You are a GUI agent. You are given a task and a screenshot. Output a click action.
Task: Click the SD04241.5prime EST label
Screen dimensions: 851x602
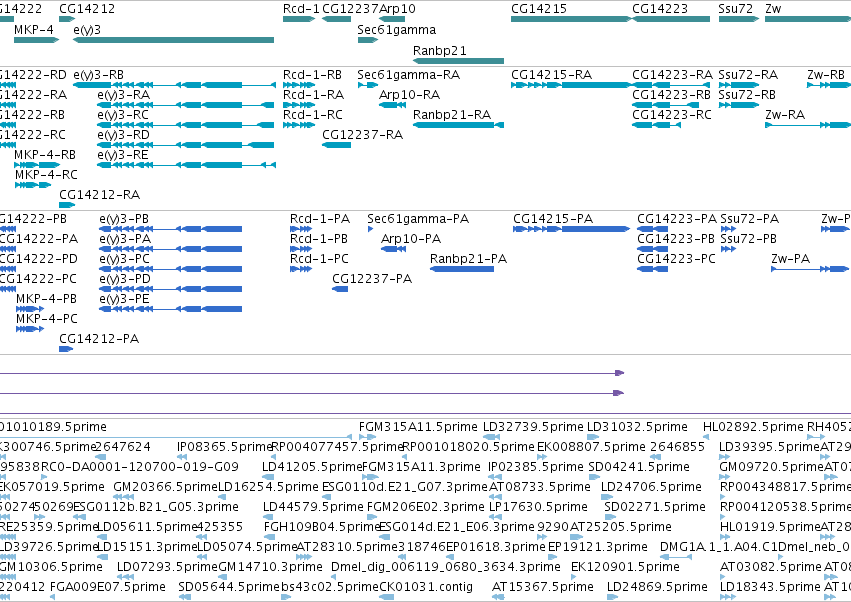(x=639, y=467)
